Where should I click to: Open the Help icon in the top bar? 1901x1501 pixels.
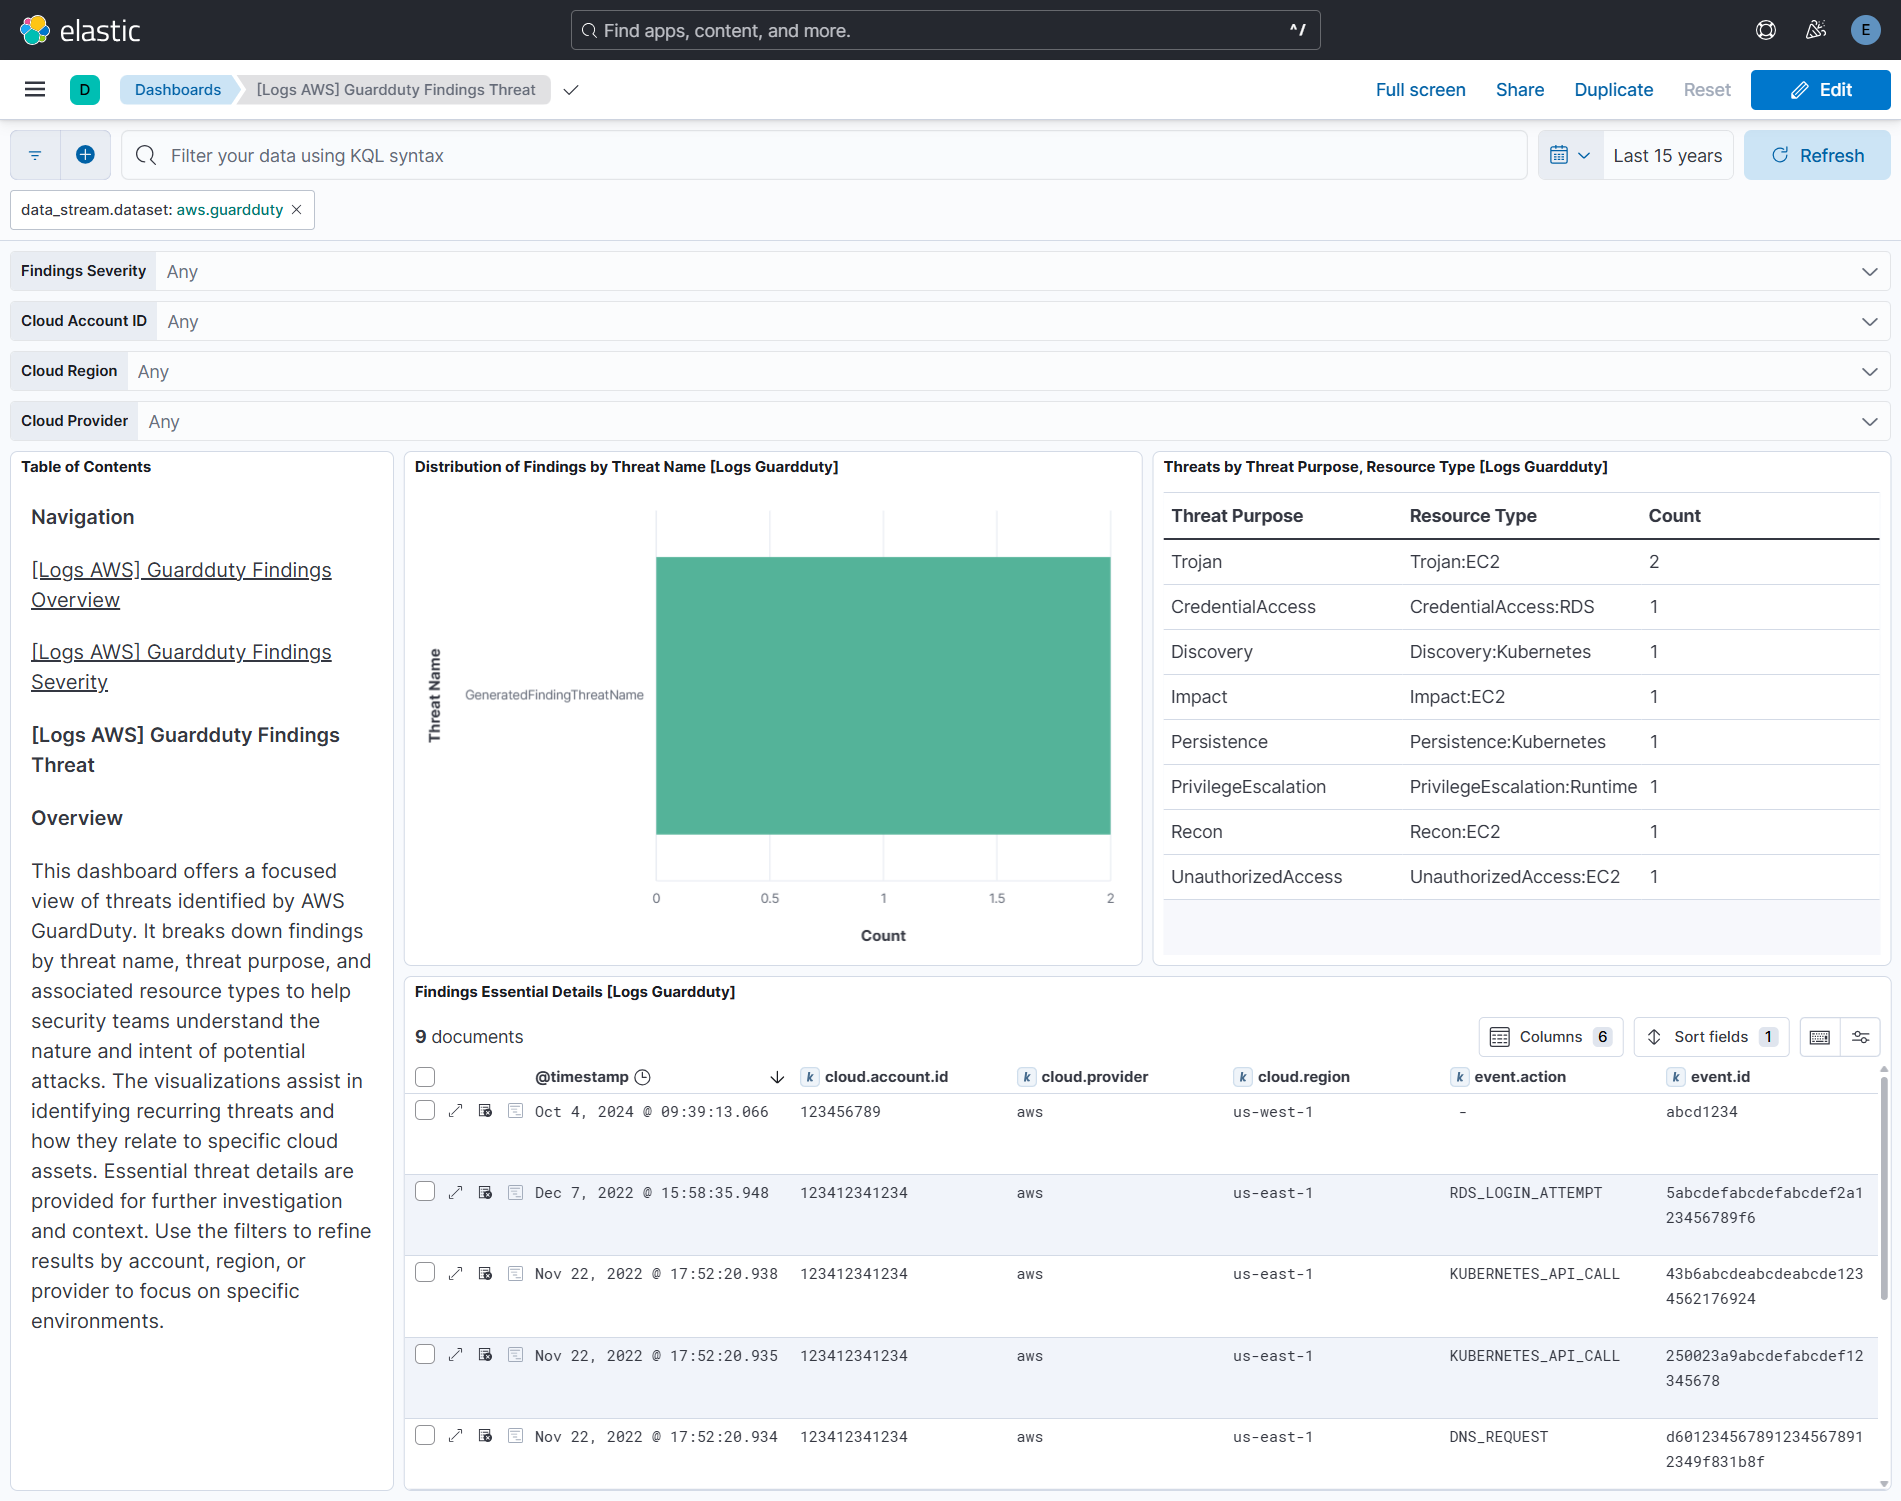point(1765,30)
